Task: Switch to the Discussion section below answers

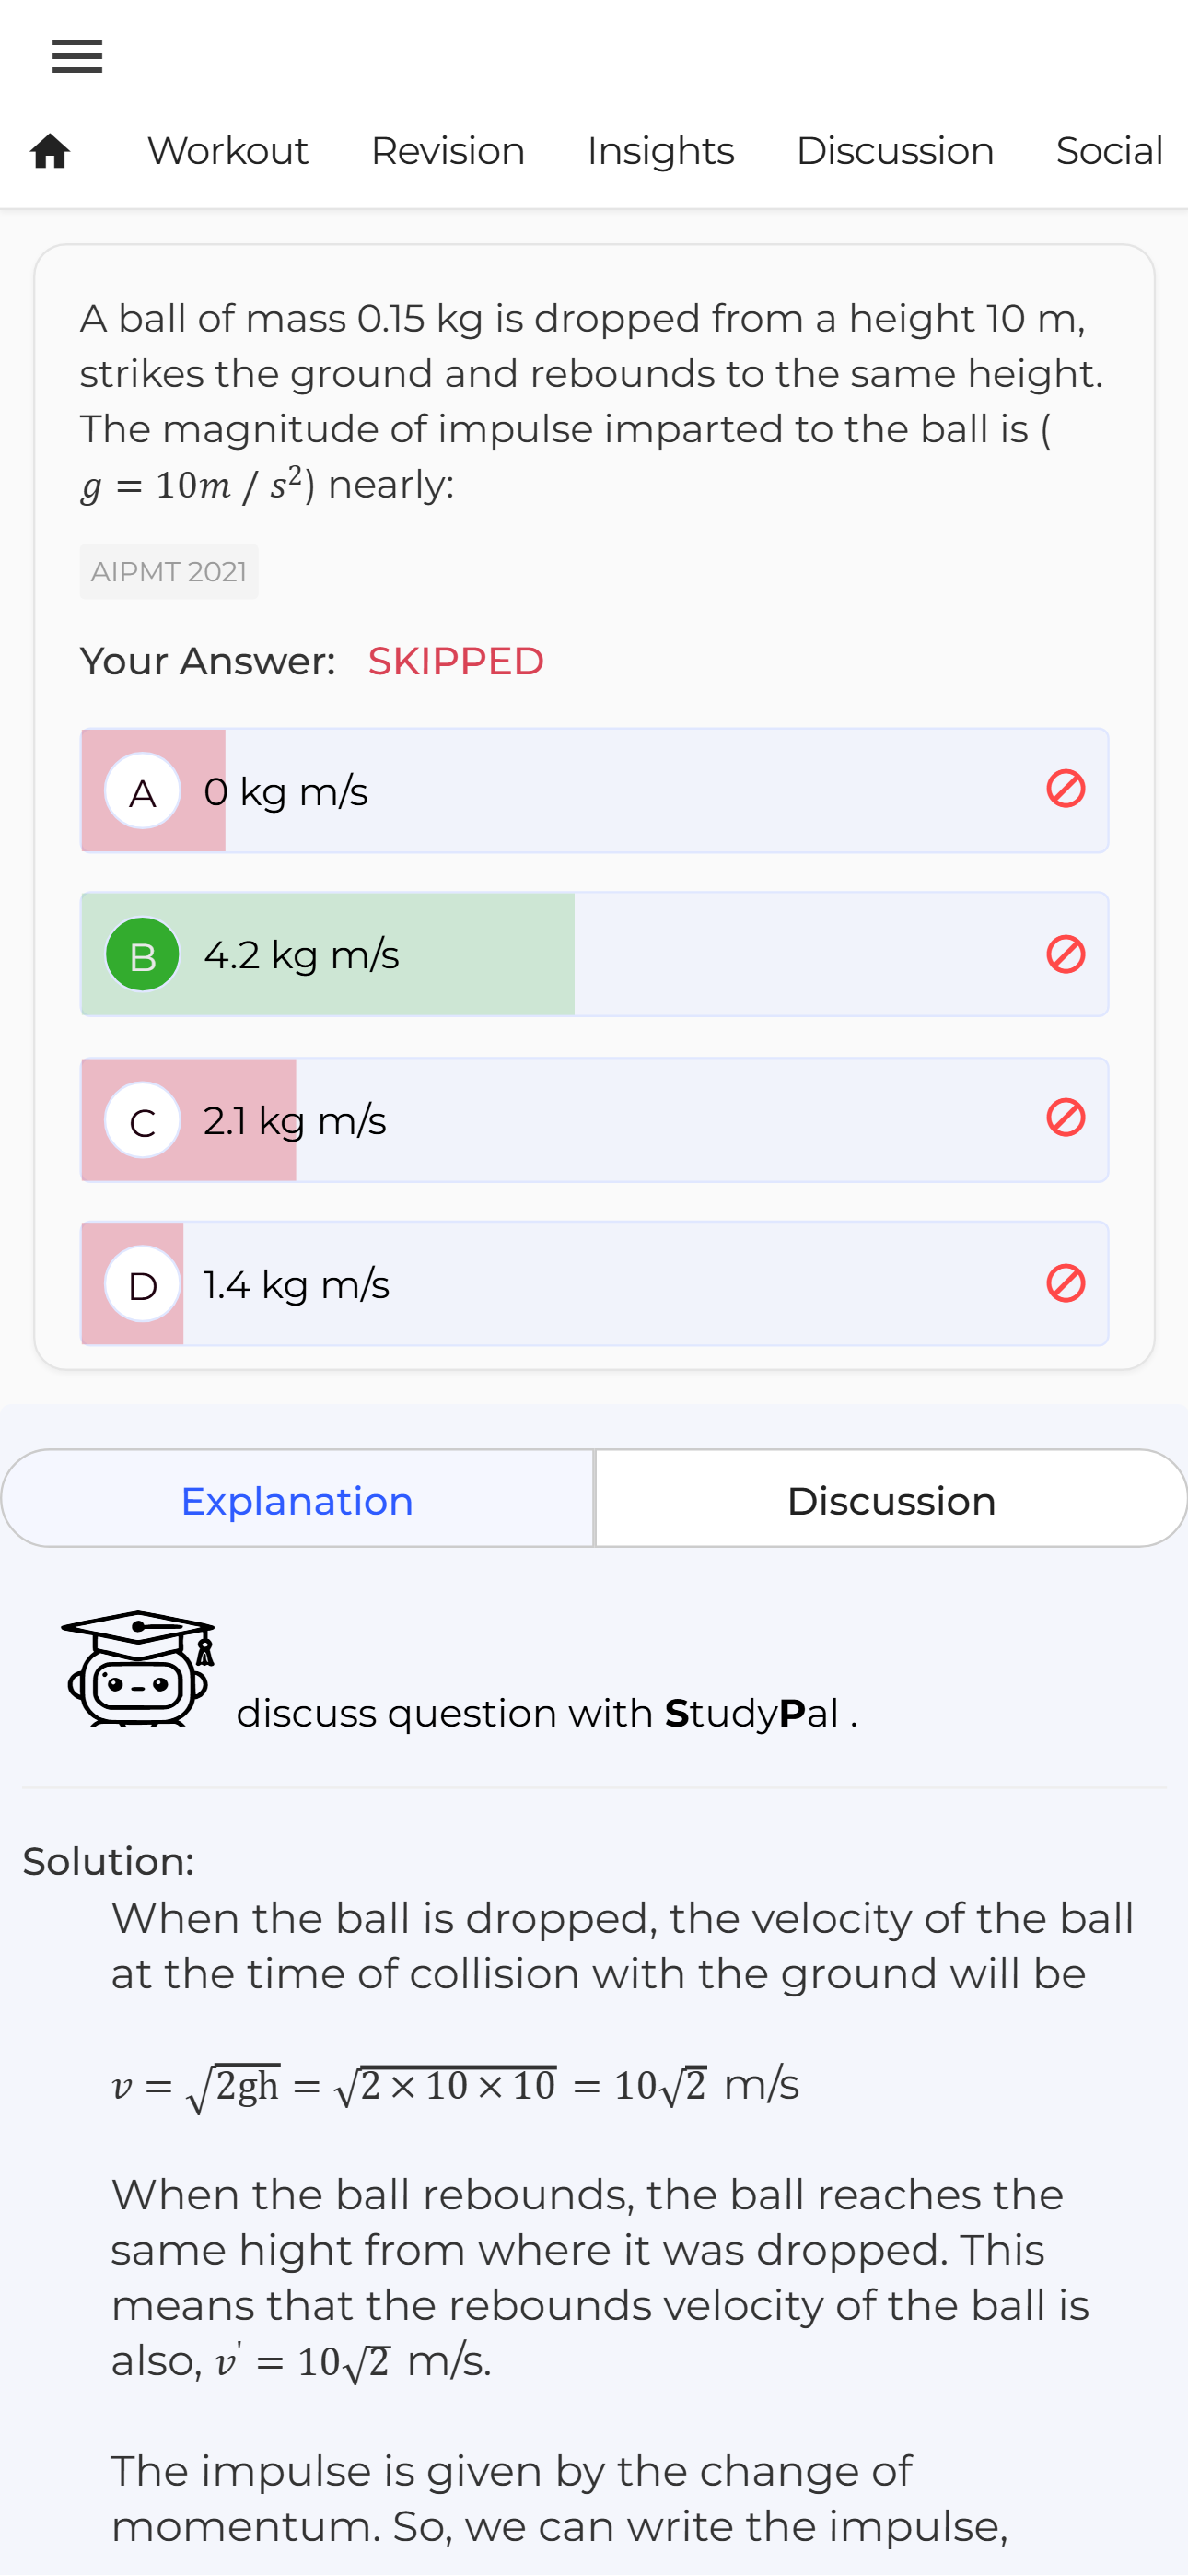Action: coord(891,1499)
